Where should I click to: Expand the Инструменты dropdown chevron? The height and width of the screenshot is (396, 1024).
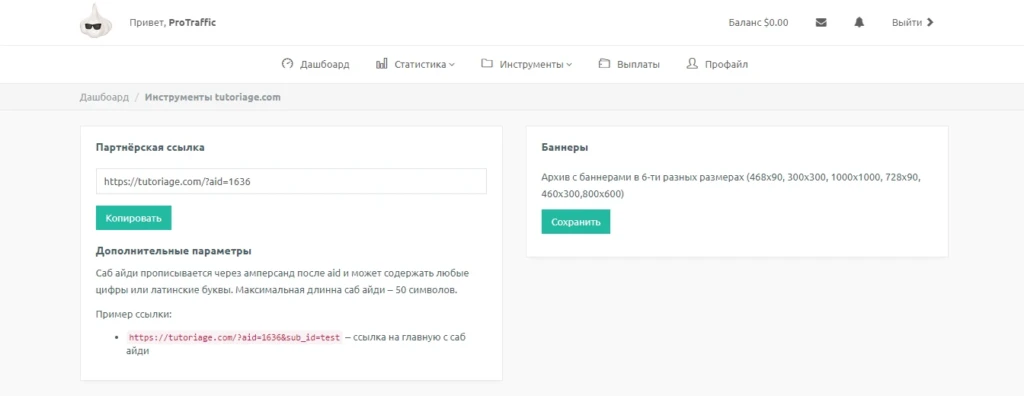coord(569,65)
